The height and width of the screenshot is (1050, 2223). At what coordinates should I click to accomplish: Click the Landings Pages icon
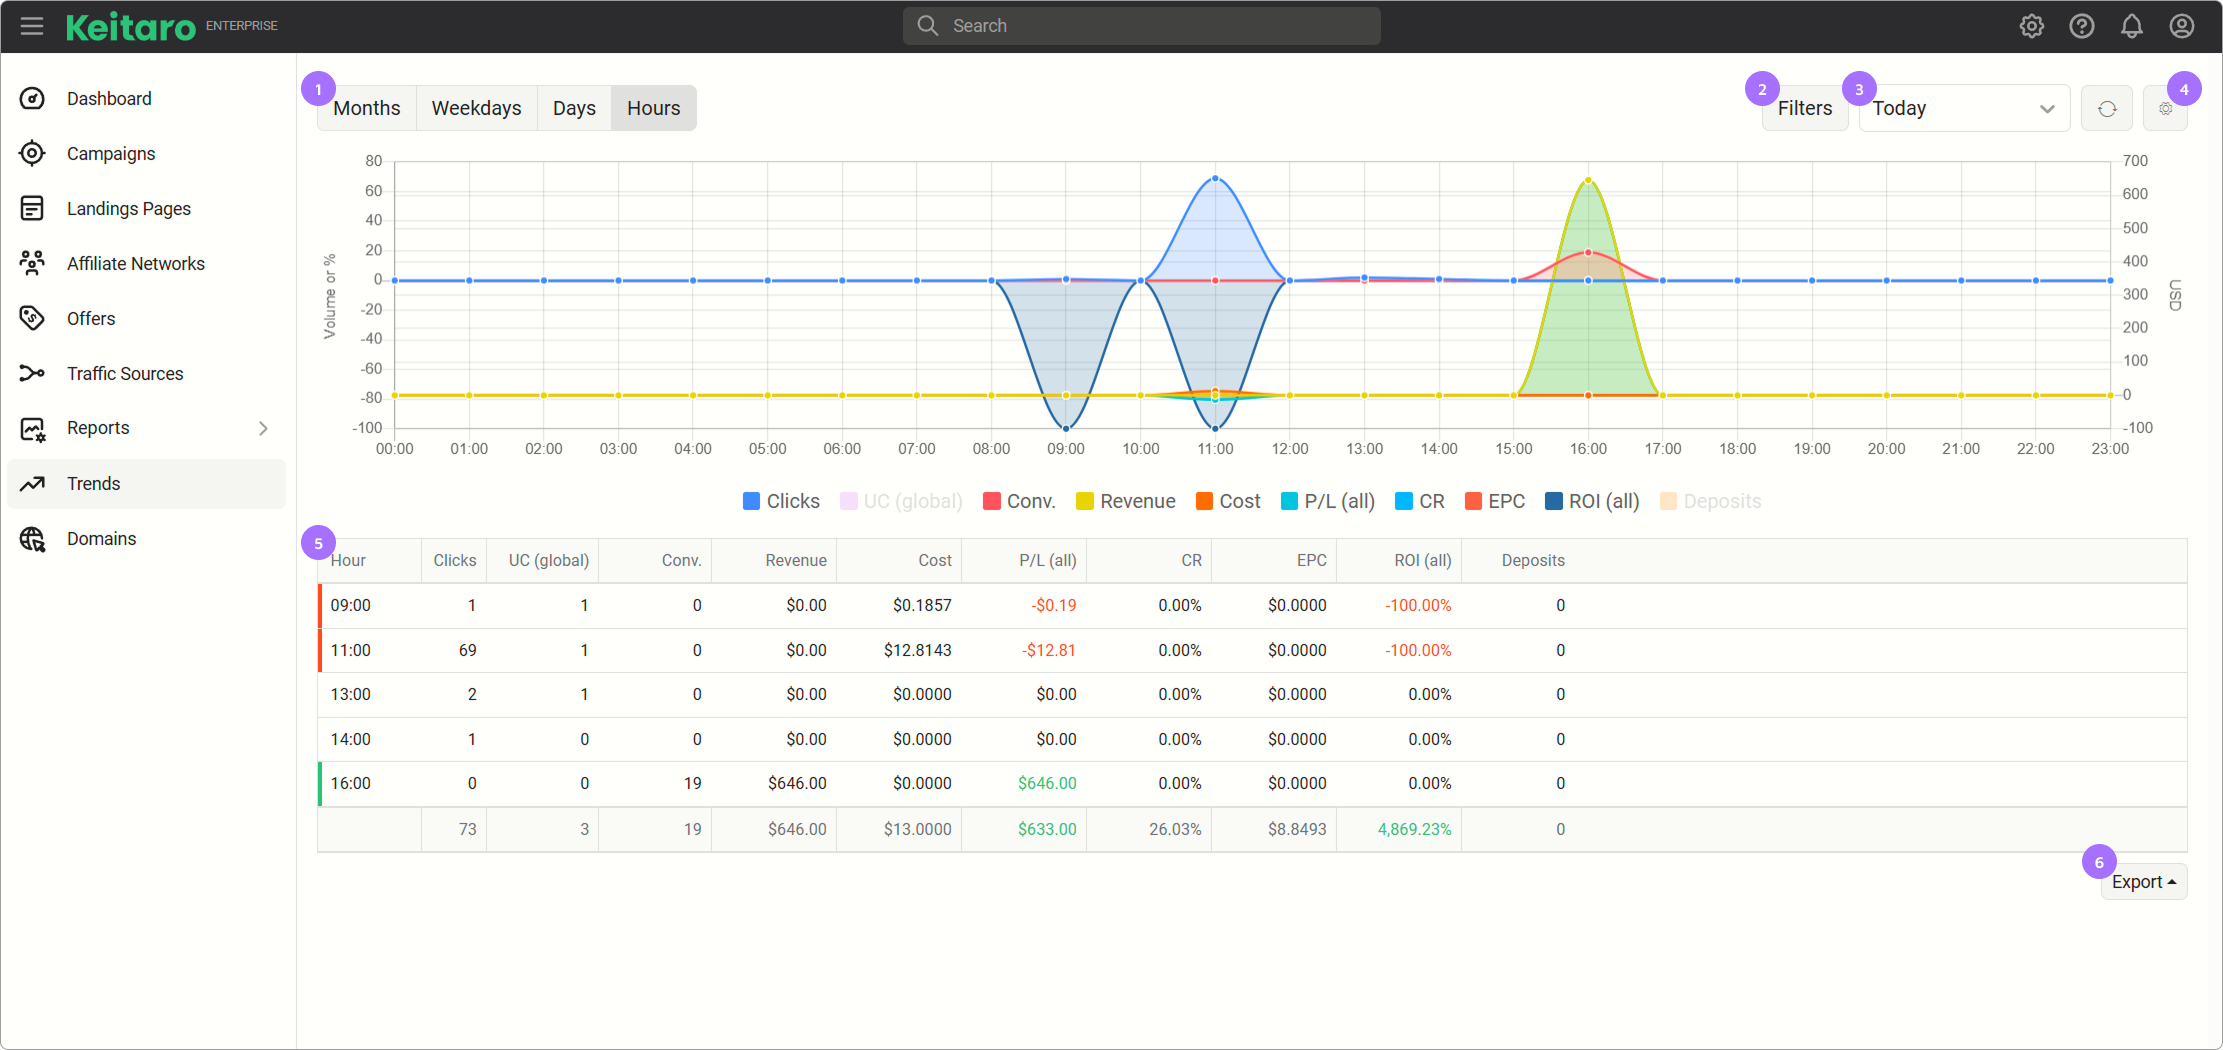click(32, 208)
